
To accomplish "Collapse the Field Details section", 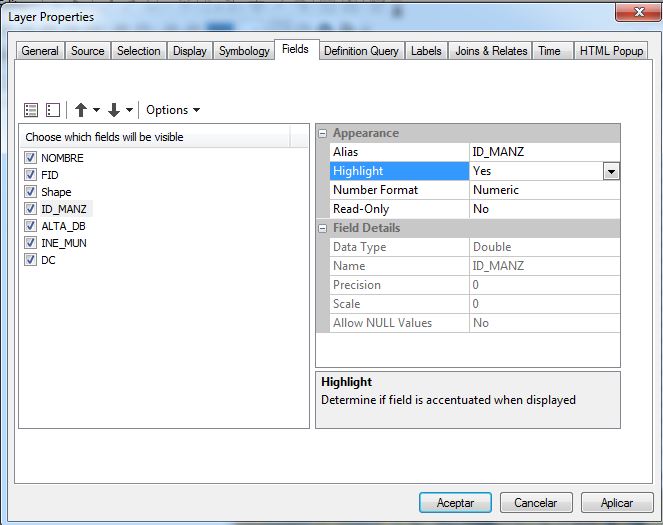I will pyautogui.click(x=323, y=228).
